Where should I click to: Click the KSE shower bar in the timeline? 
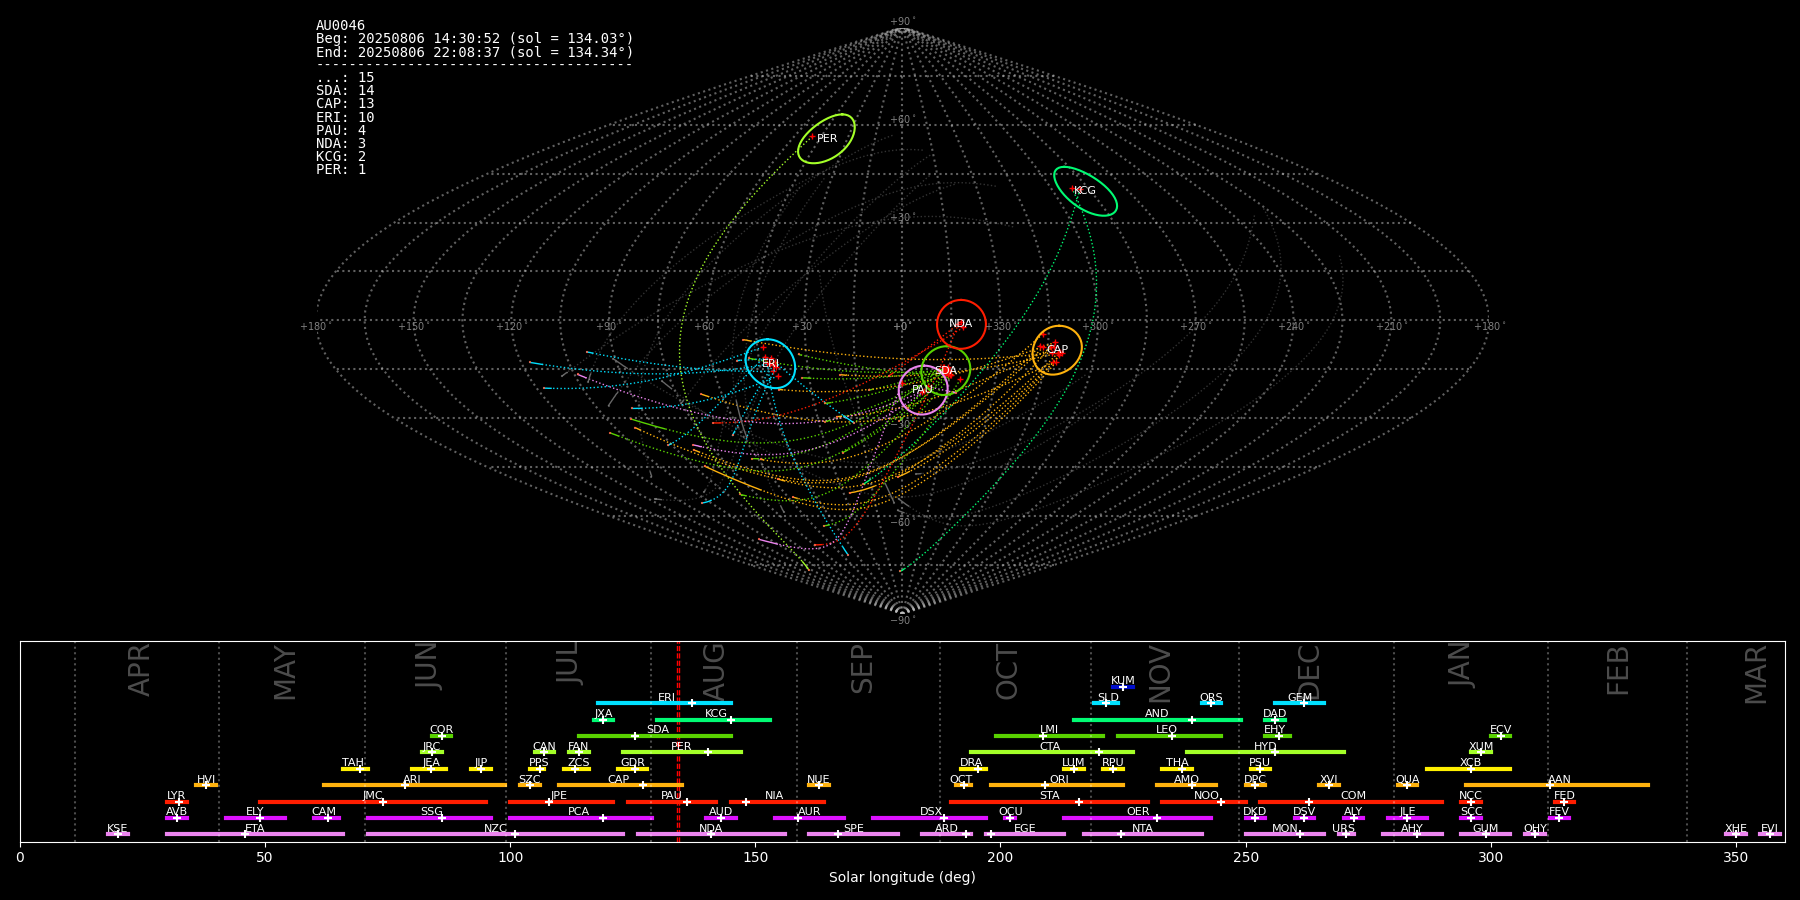[x=118, y=834]
